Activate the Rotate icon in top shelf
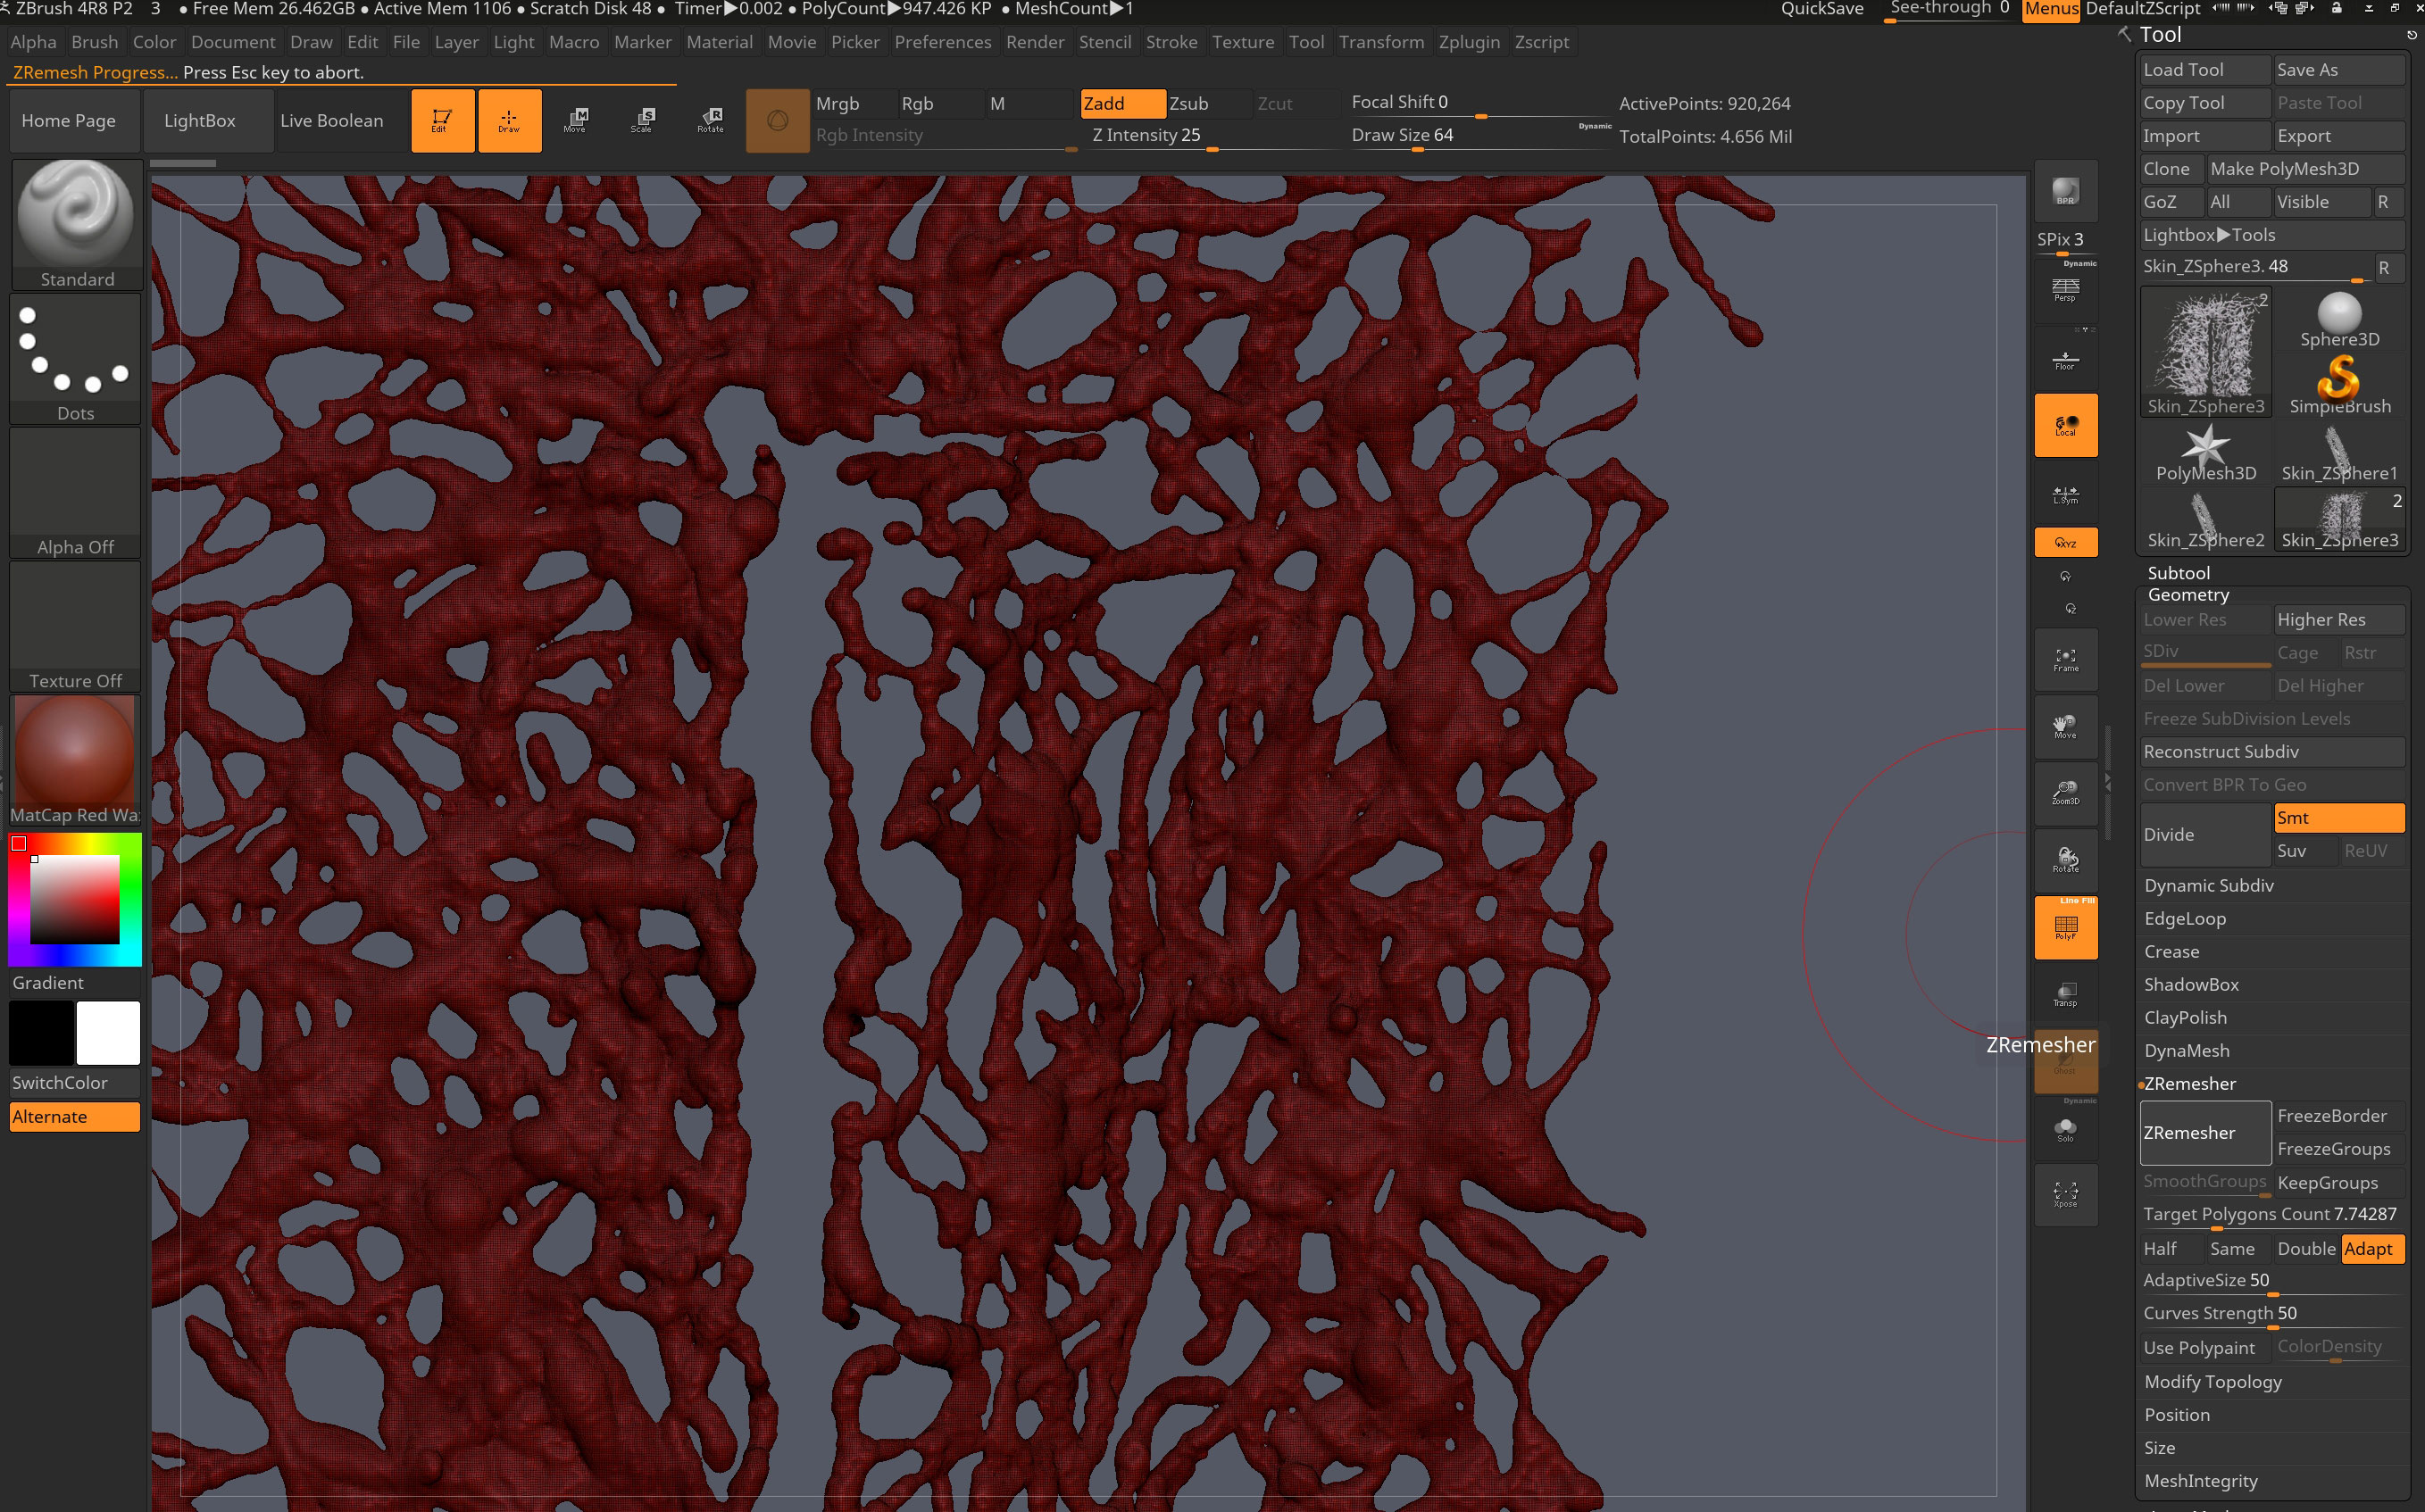 coord(710,120)
